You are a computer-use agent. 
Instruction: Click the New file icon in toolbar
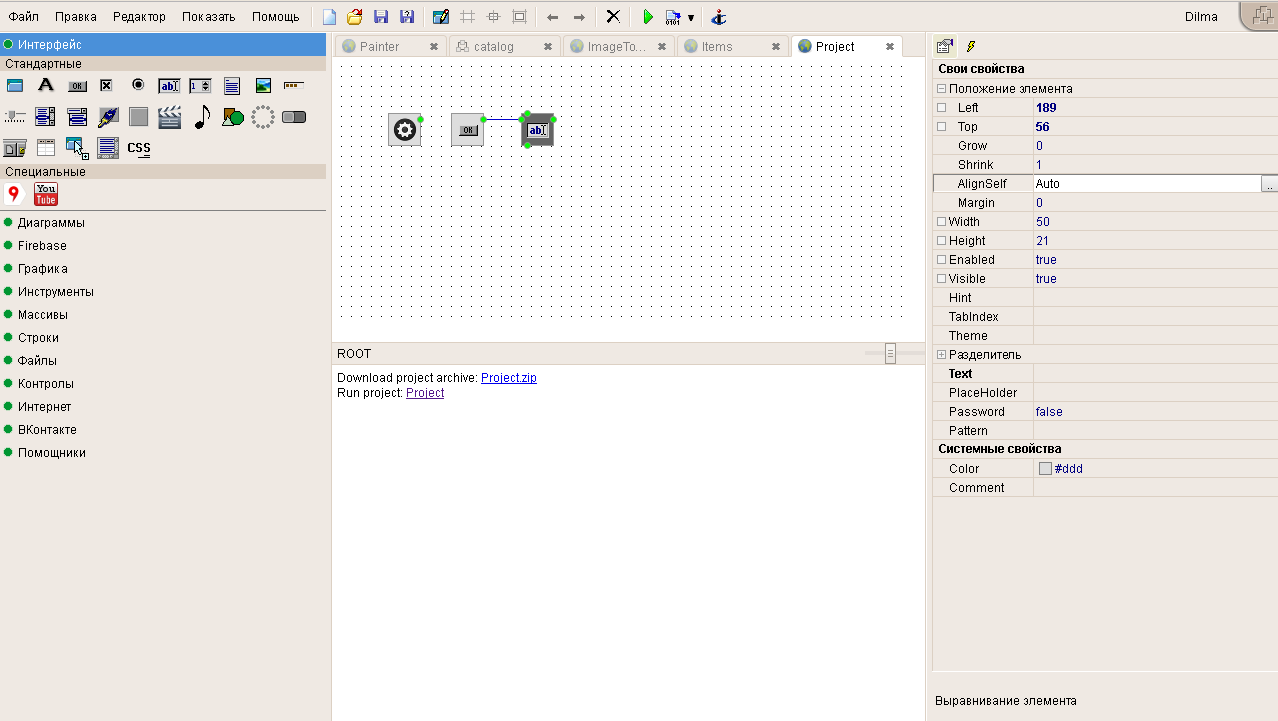point(329,17)
